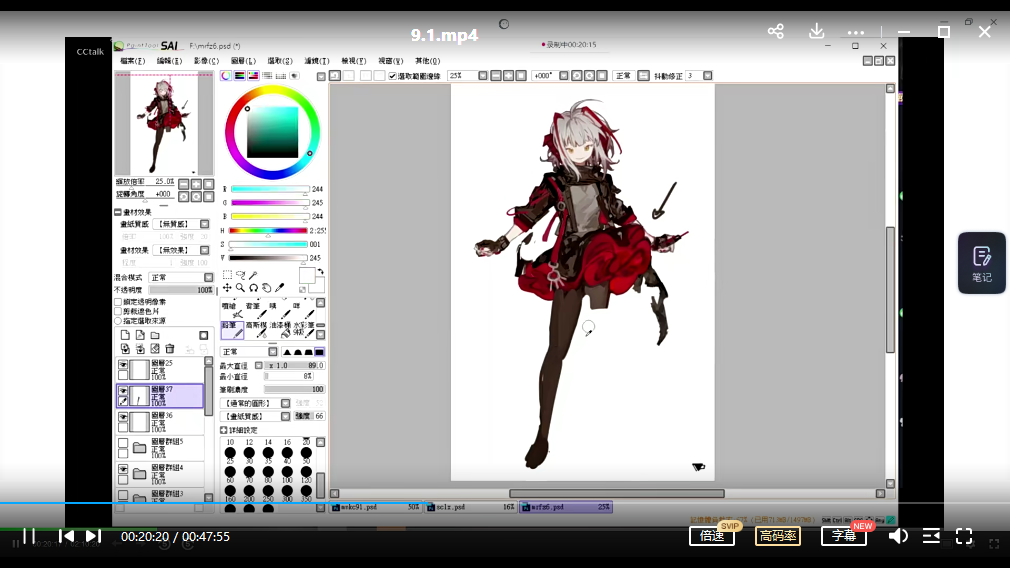Delete the selected layer with trash icon
The image size is (1010, 568).
tap(170, 349)
